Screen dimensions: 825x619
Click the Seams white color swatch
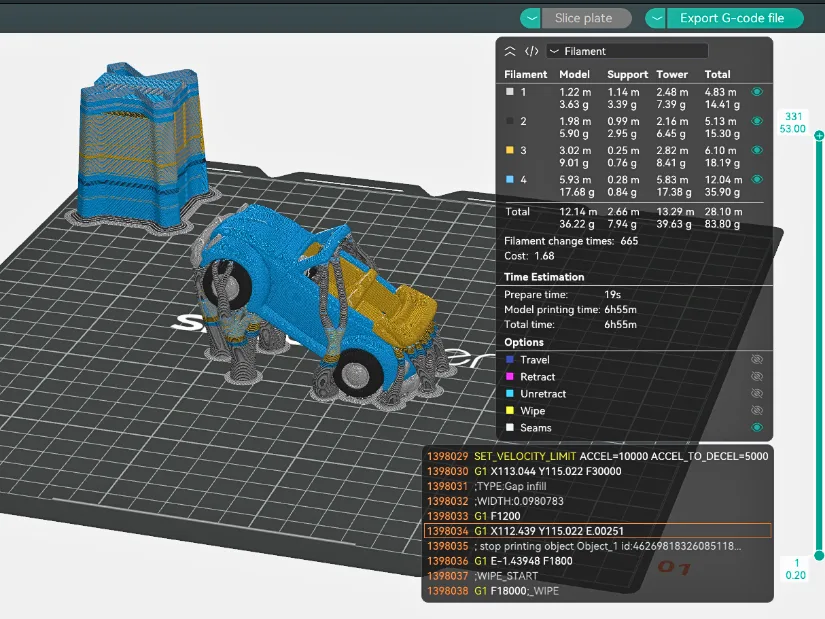(x=509, y=427)
